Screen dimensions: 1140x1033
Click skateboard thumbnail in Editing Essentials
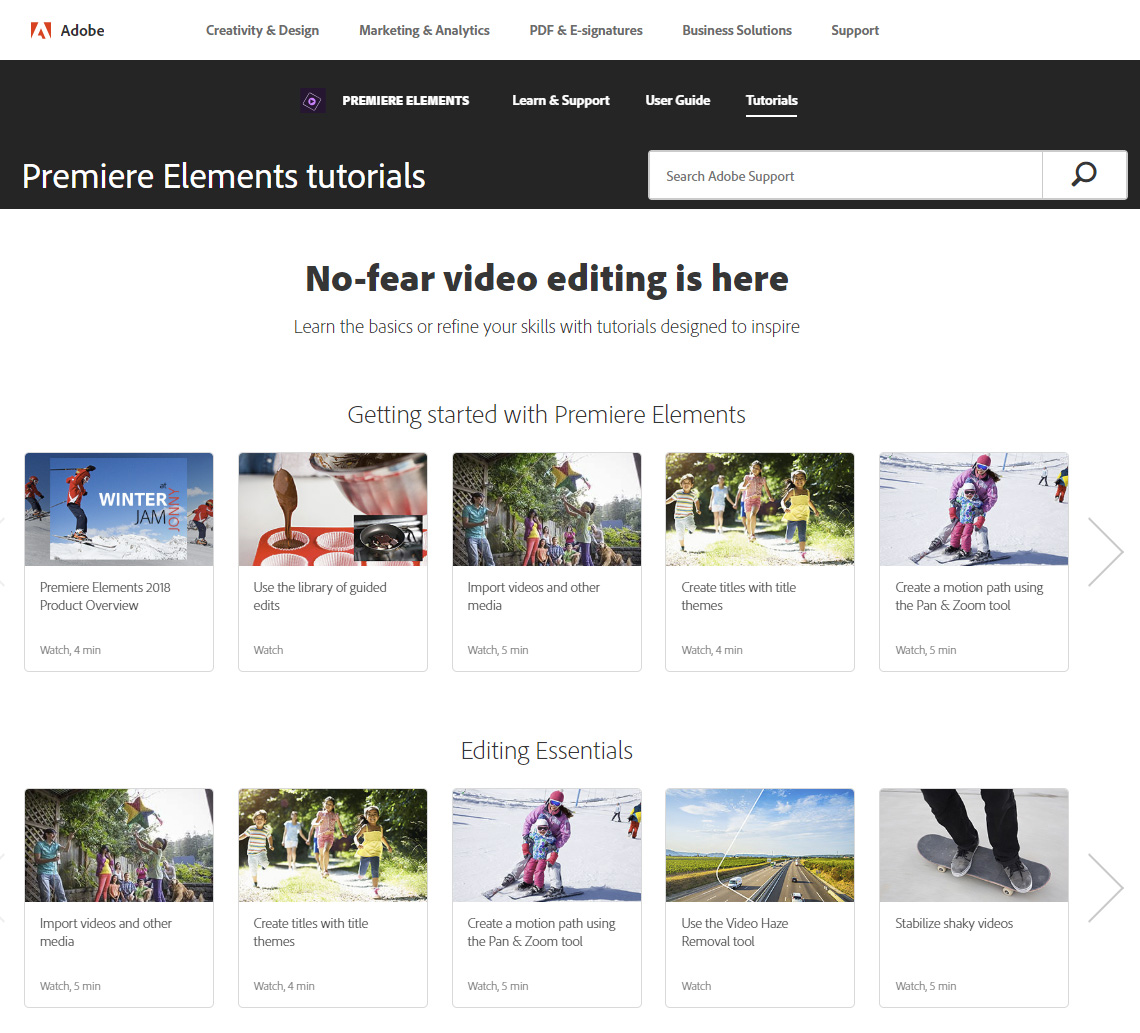(x=973, y=845)
